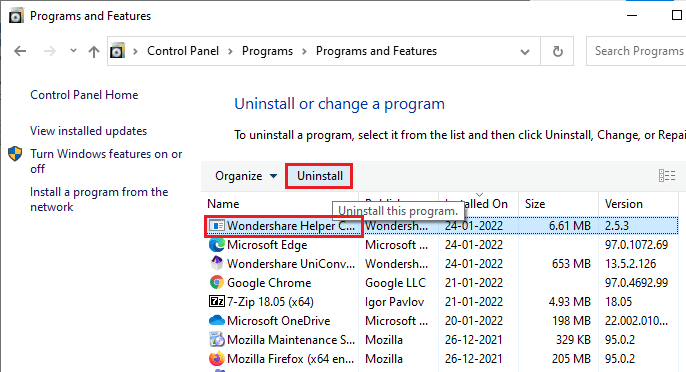Click the 6.61 MB size cell
Viewport: 686px width, 372px height.
pyautogui.click(x=570, y=226)
